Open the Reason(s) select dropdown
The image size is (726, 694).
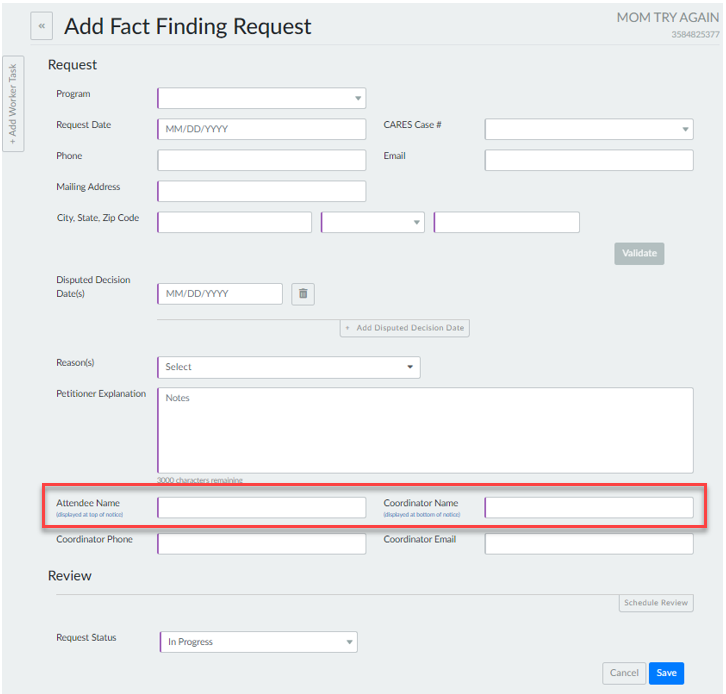(288, 367)
